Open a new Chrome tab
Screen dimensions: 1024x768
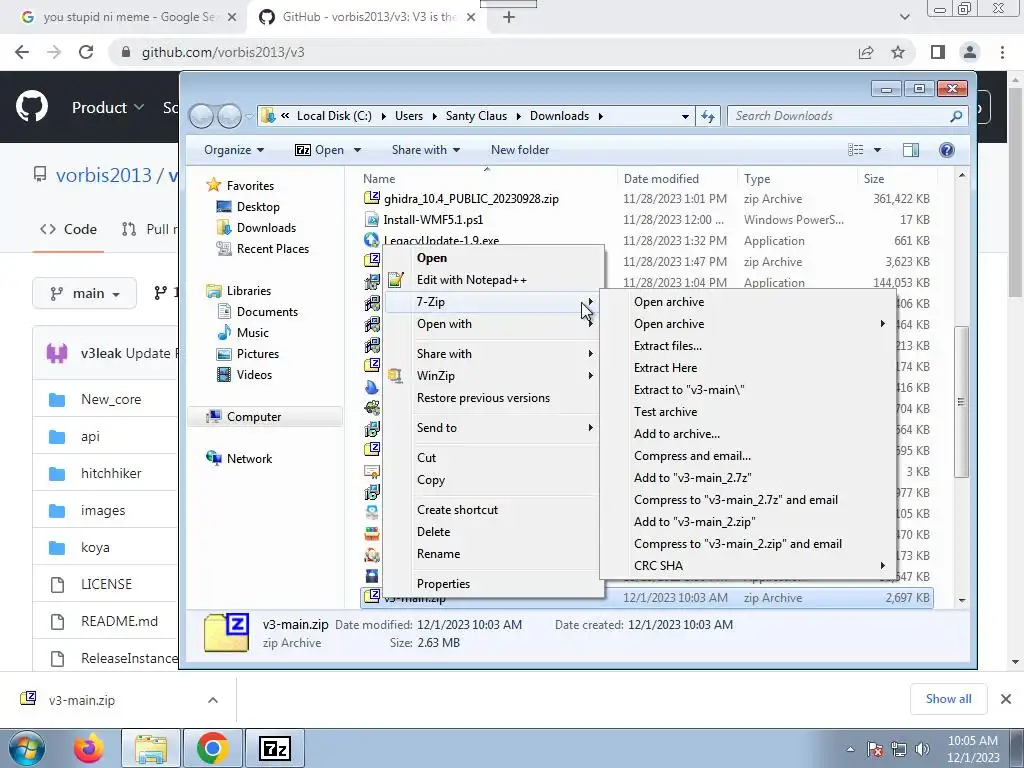(509, 18)
